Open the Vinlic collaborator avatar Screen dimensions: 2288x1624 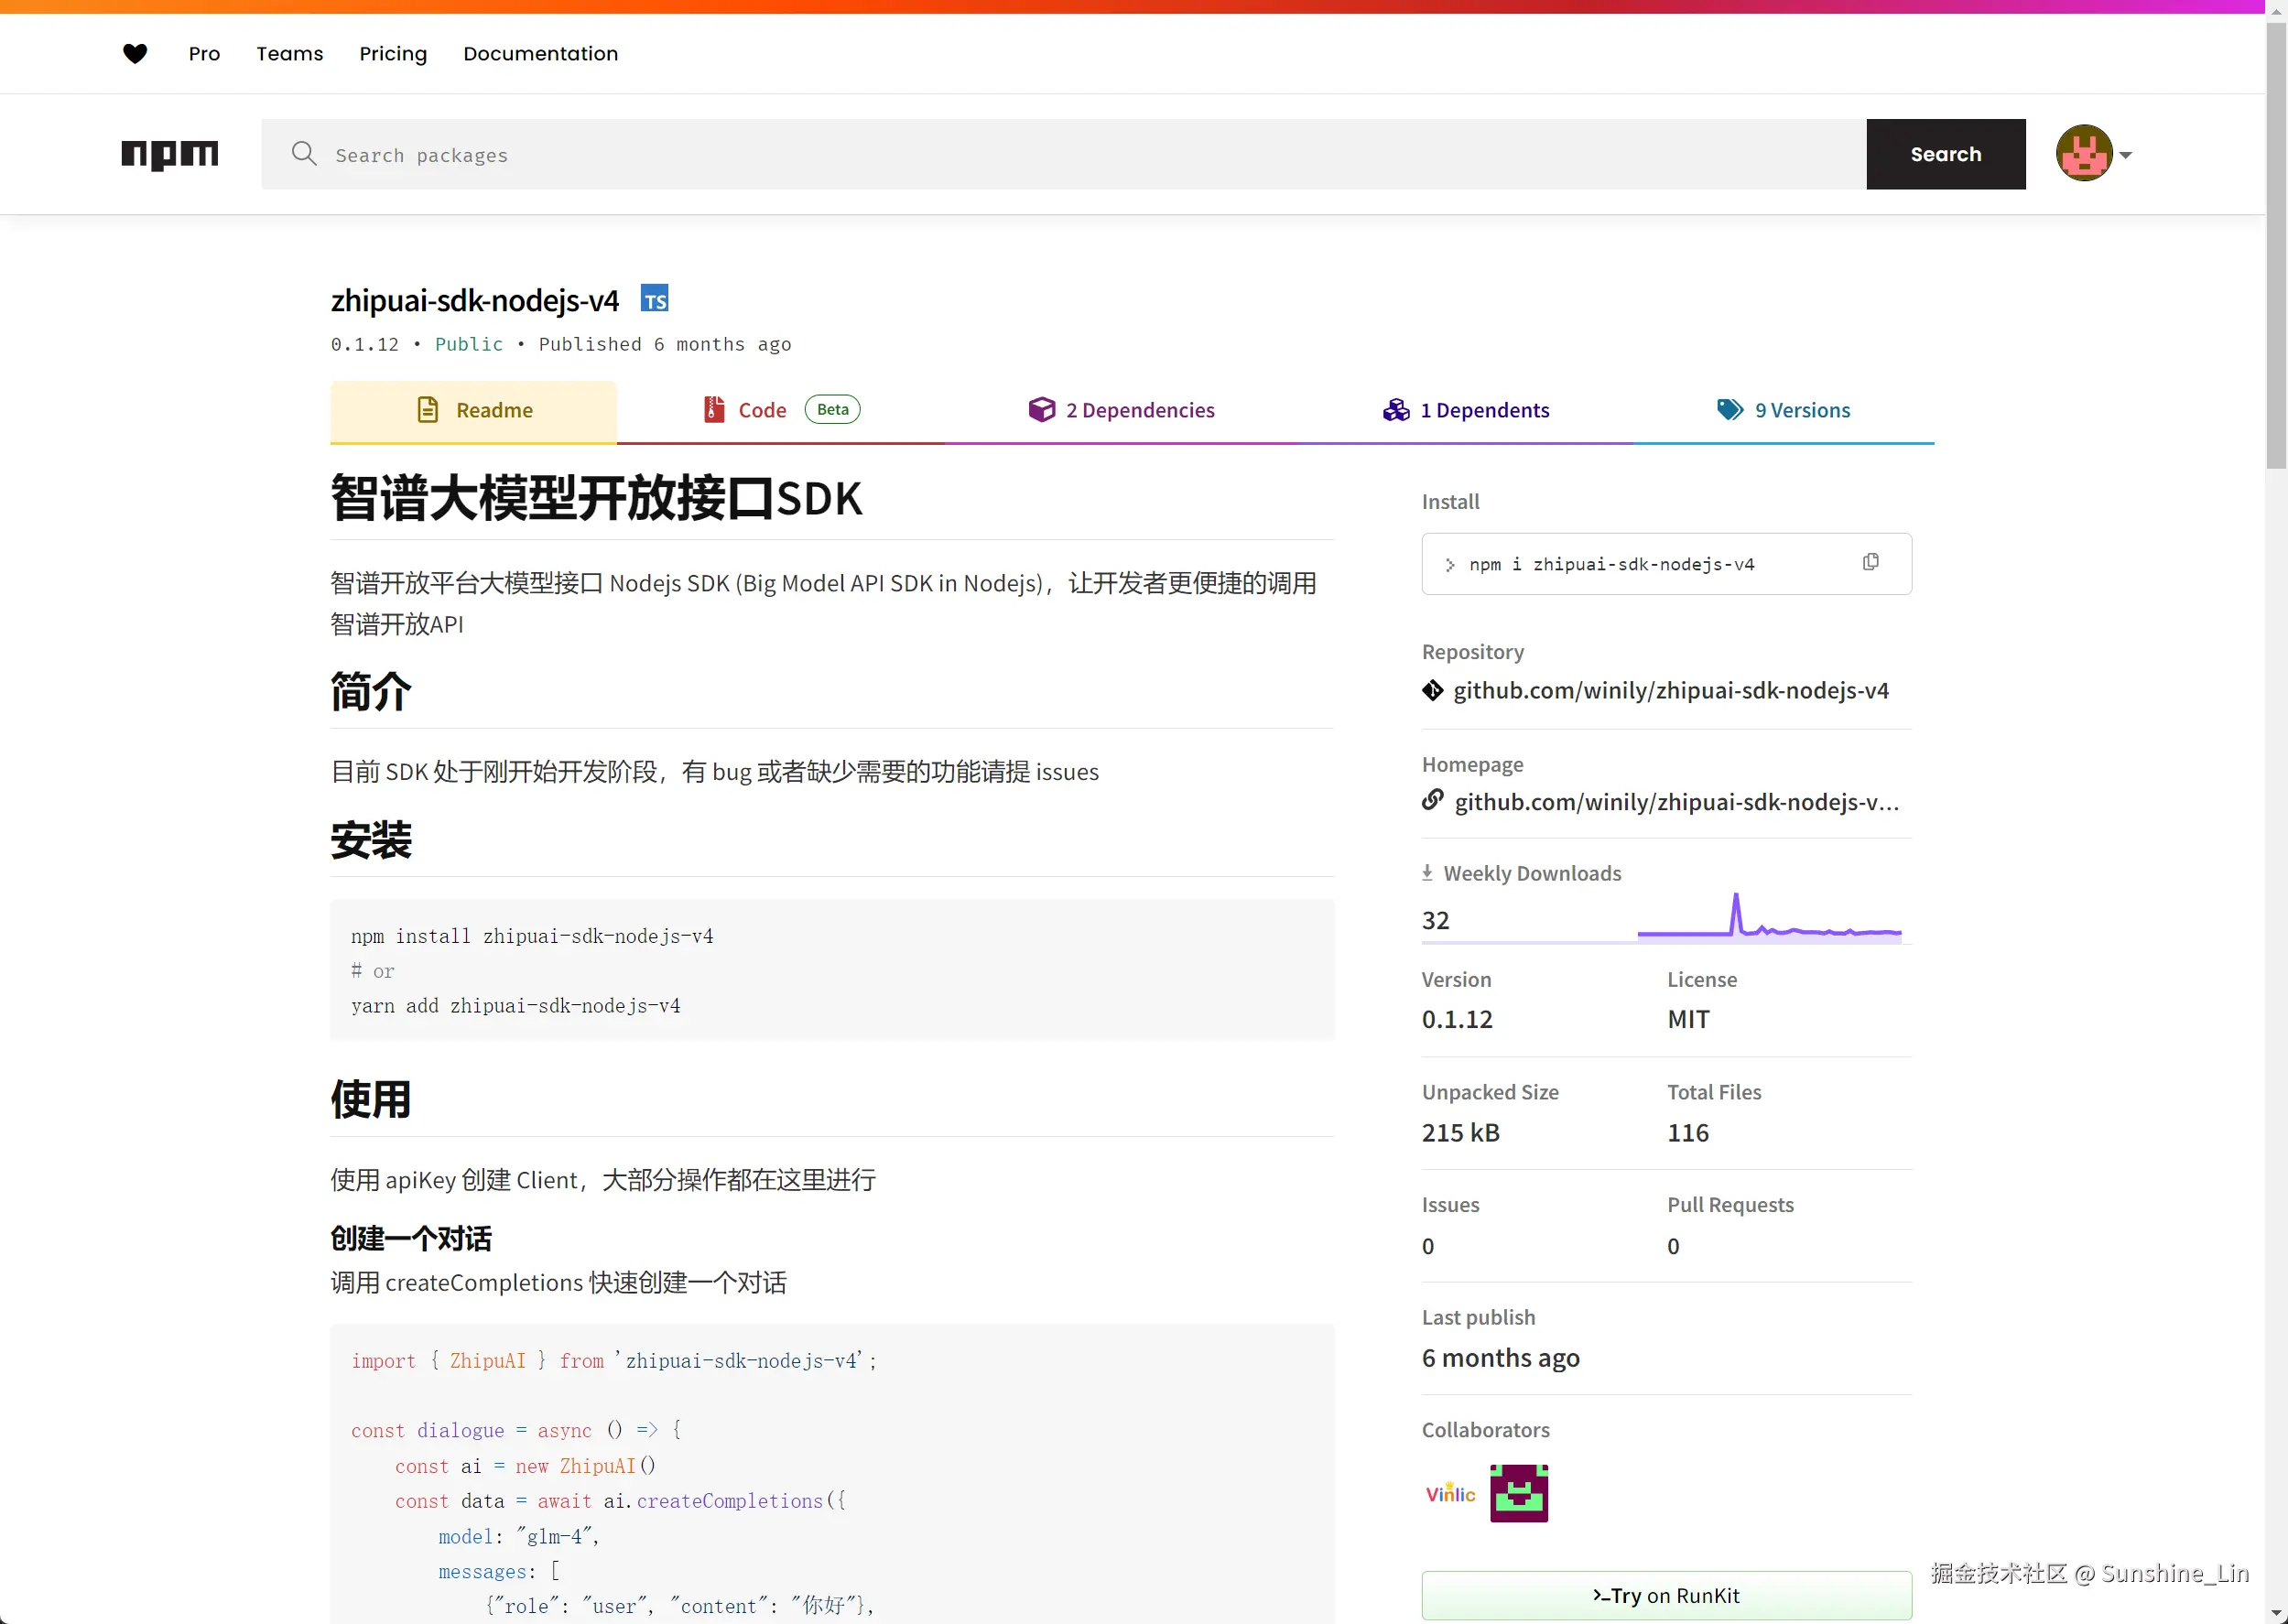[1450, 1493]
